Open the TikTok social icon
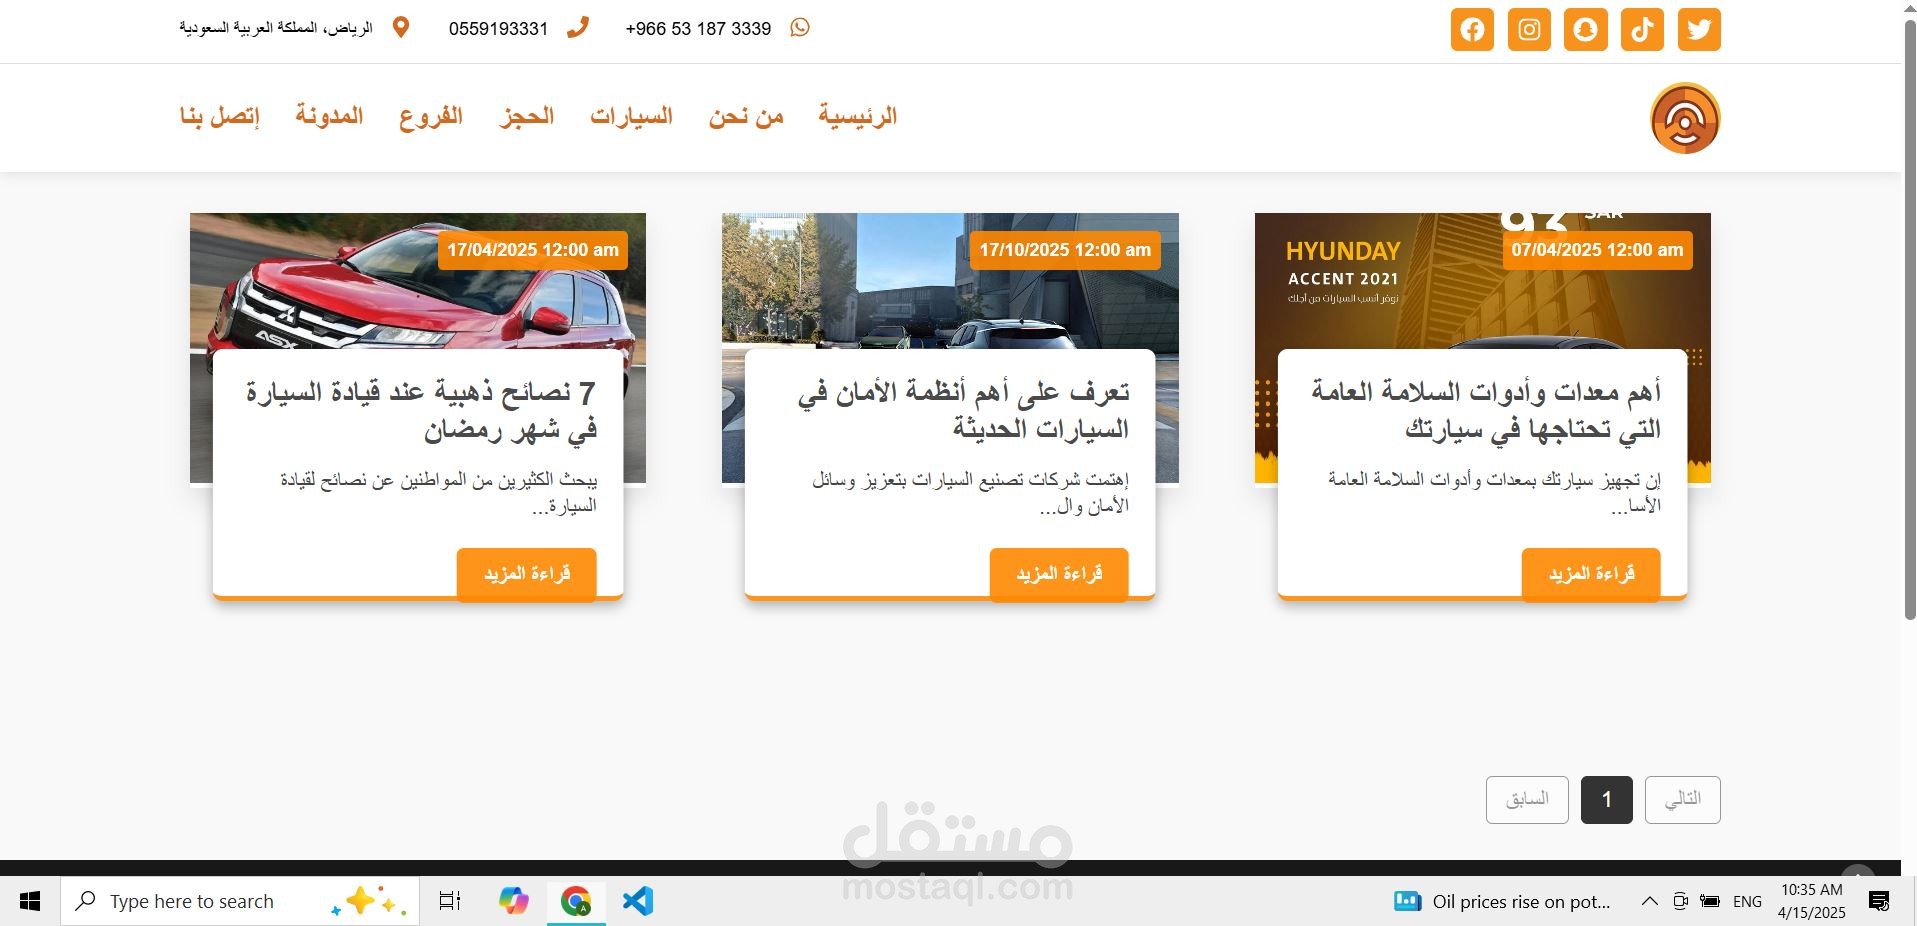1917x926 pixels. [1642, 29]
